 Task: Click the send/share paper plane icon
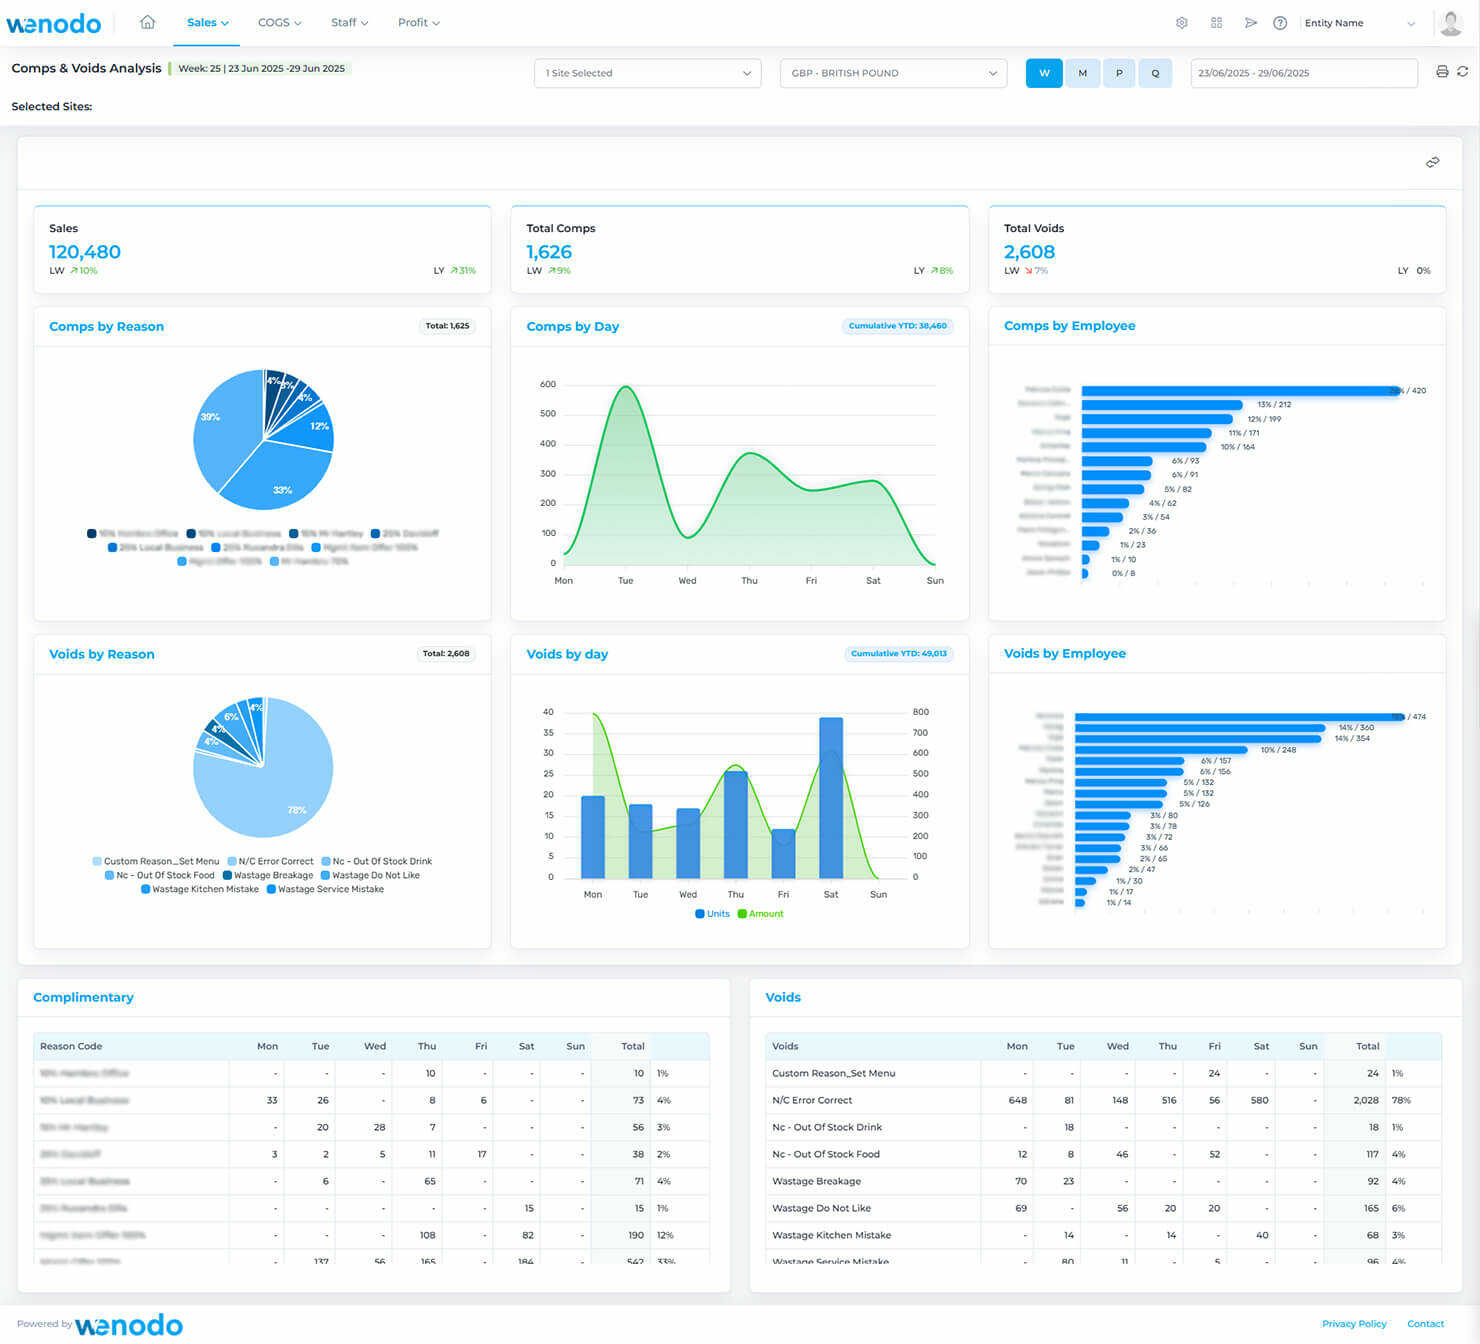click(x=1251, y=22)
